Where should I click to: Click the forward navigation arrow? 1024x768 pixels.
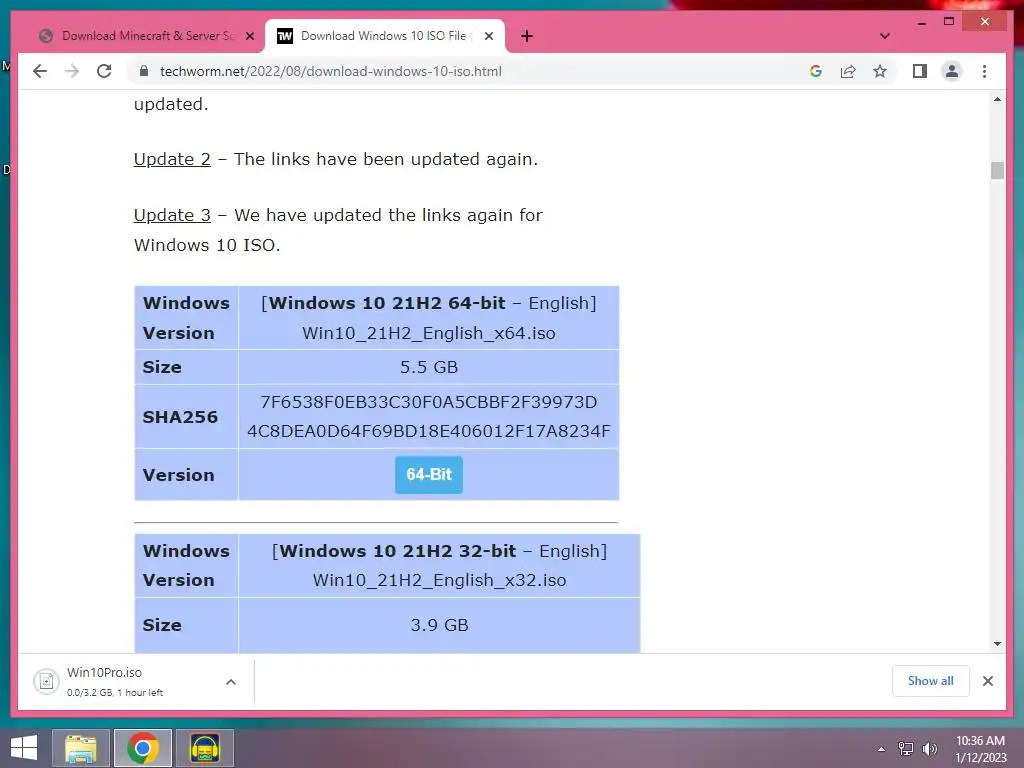tap(72, 71)
